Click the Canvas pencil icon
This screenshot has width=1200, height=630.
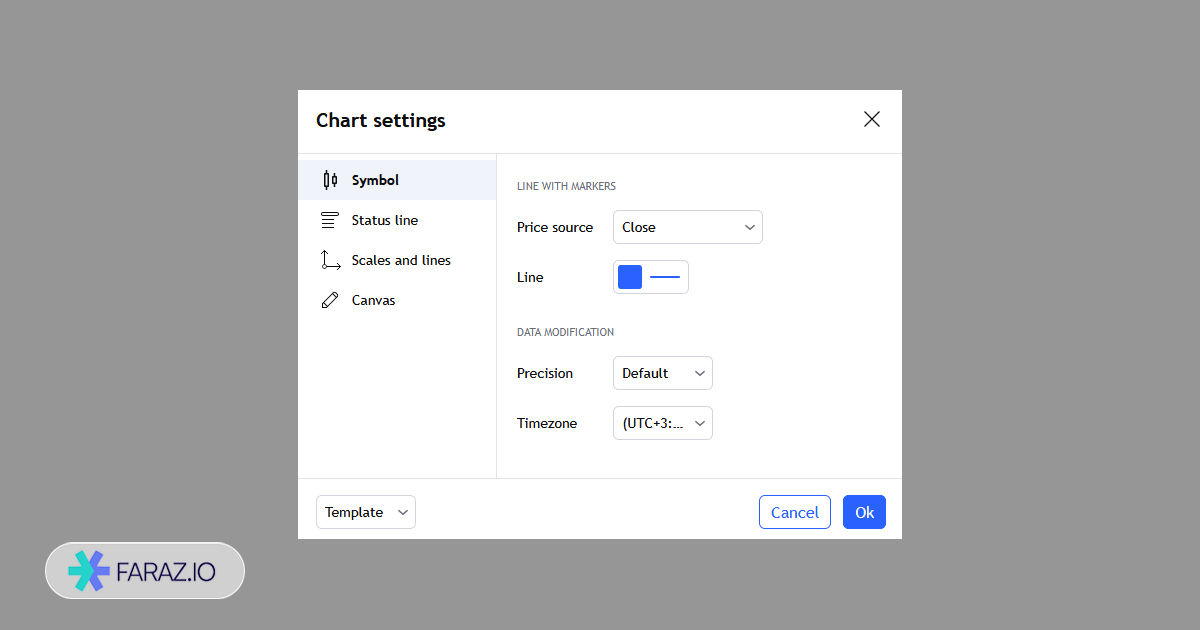(330, 300)
